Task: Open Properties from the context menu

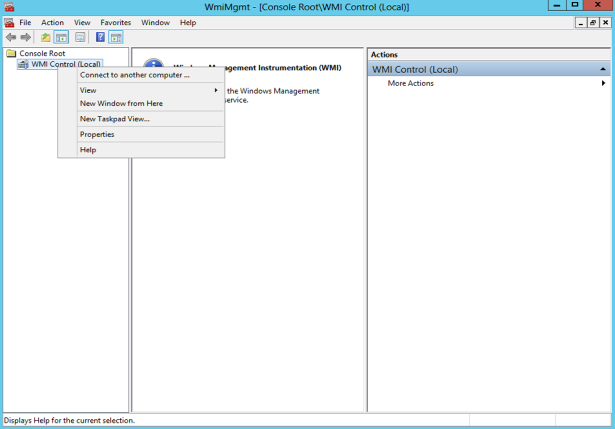Action: 97,134
